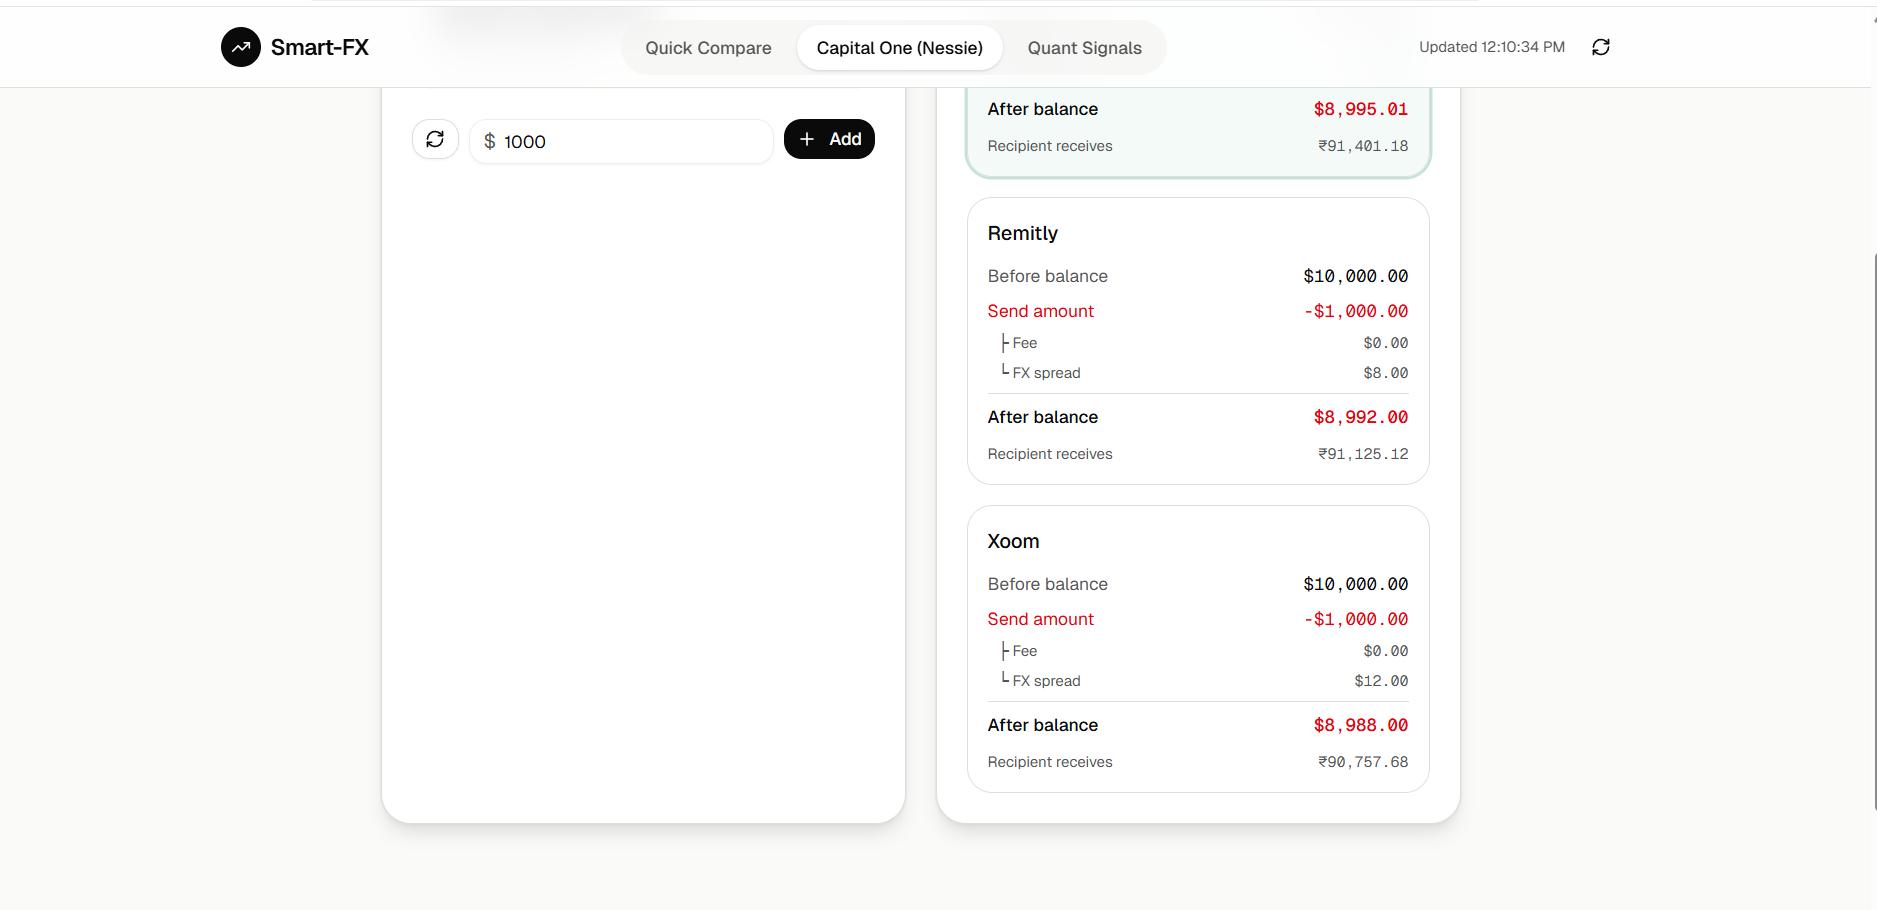Switch to the Quick Compare tab

708,48
